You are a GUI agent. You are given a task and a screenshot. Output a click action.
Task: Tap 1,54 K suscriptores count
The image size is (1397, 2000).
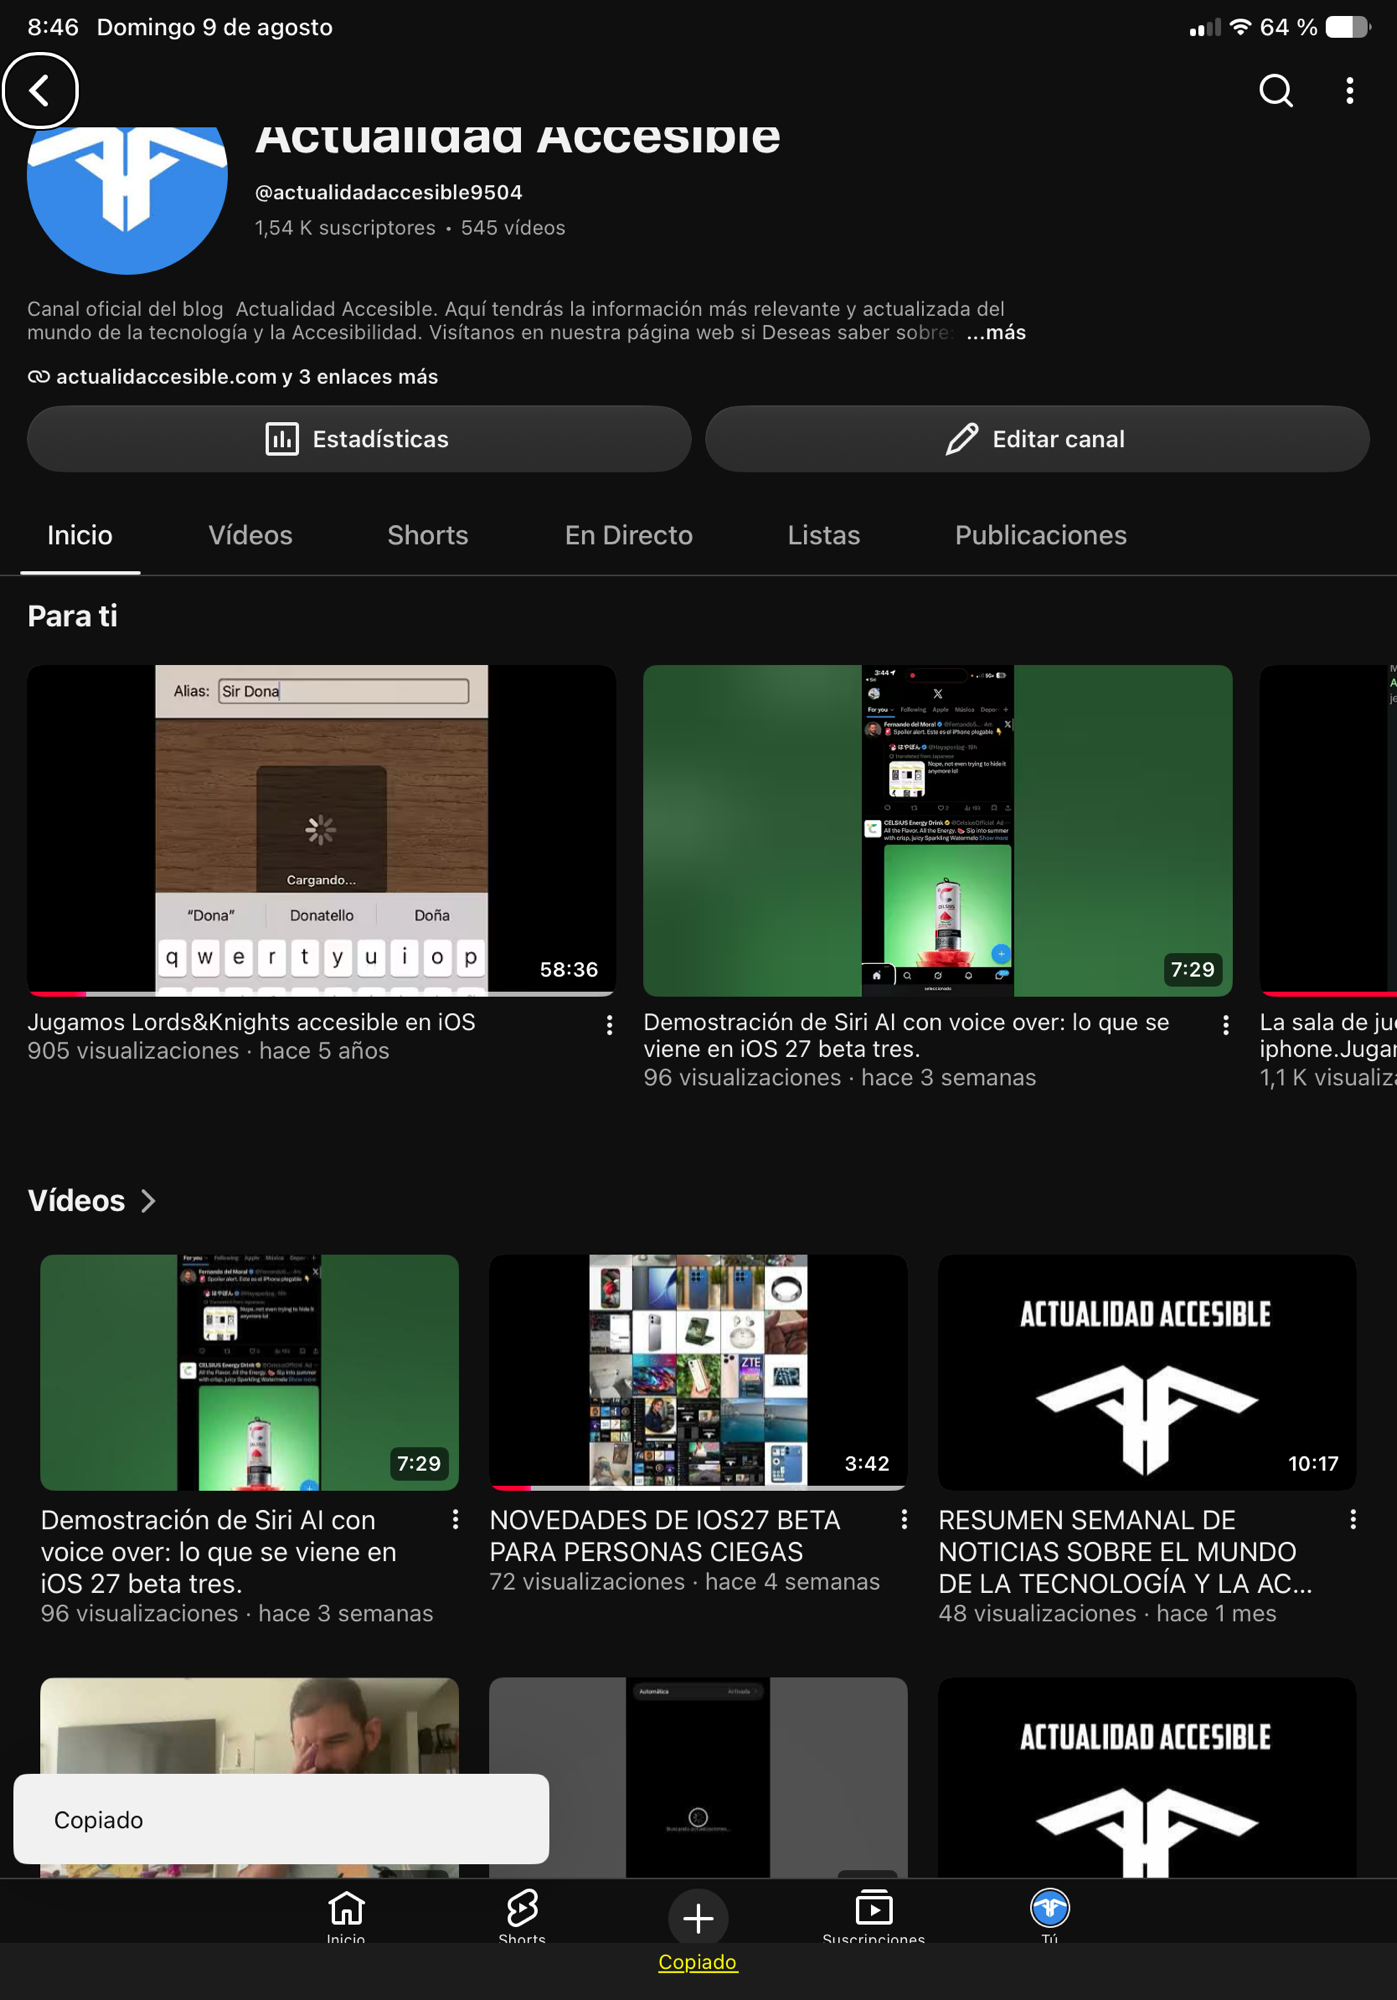tap(345, 228)
